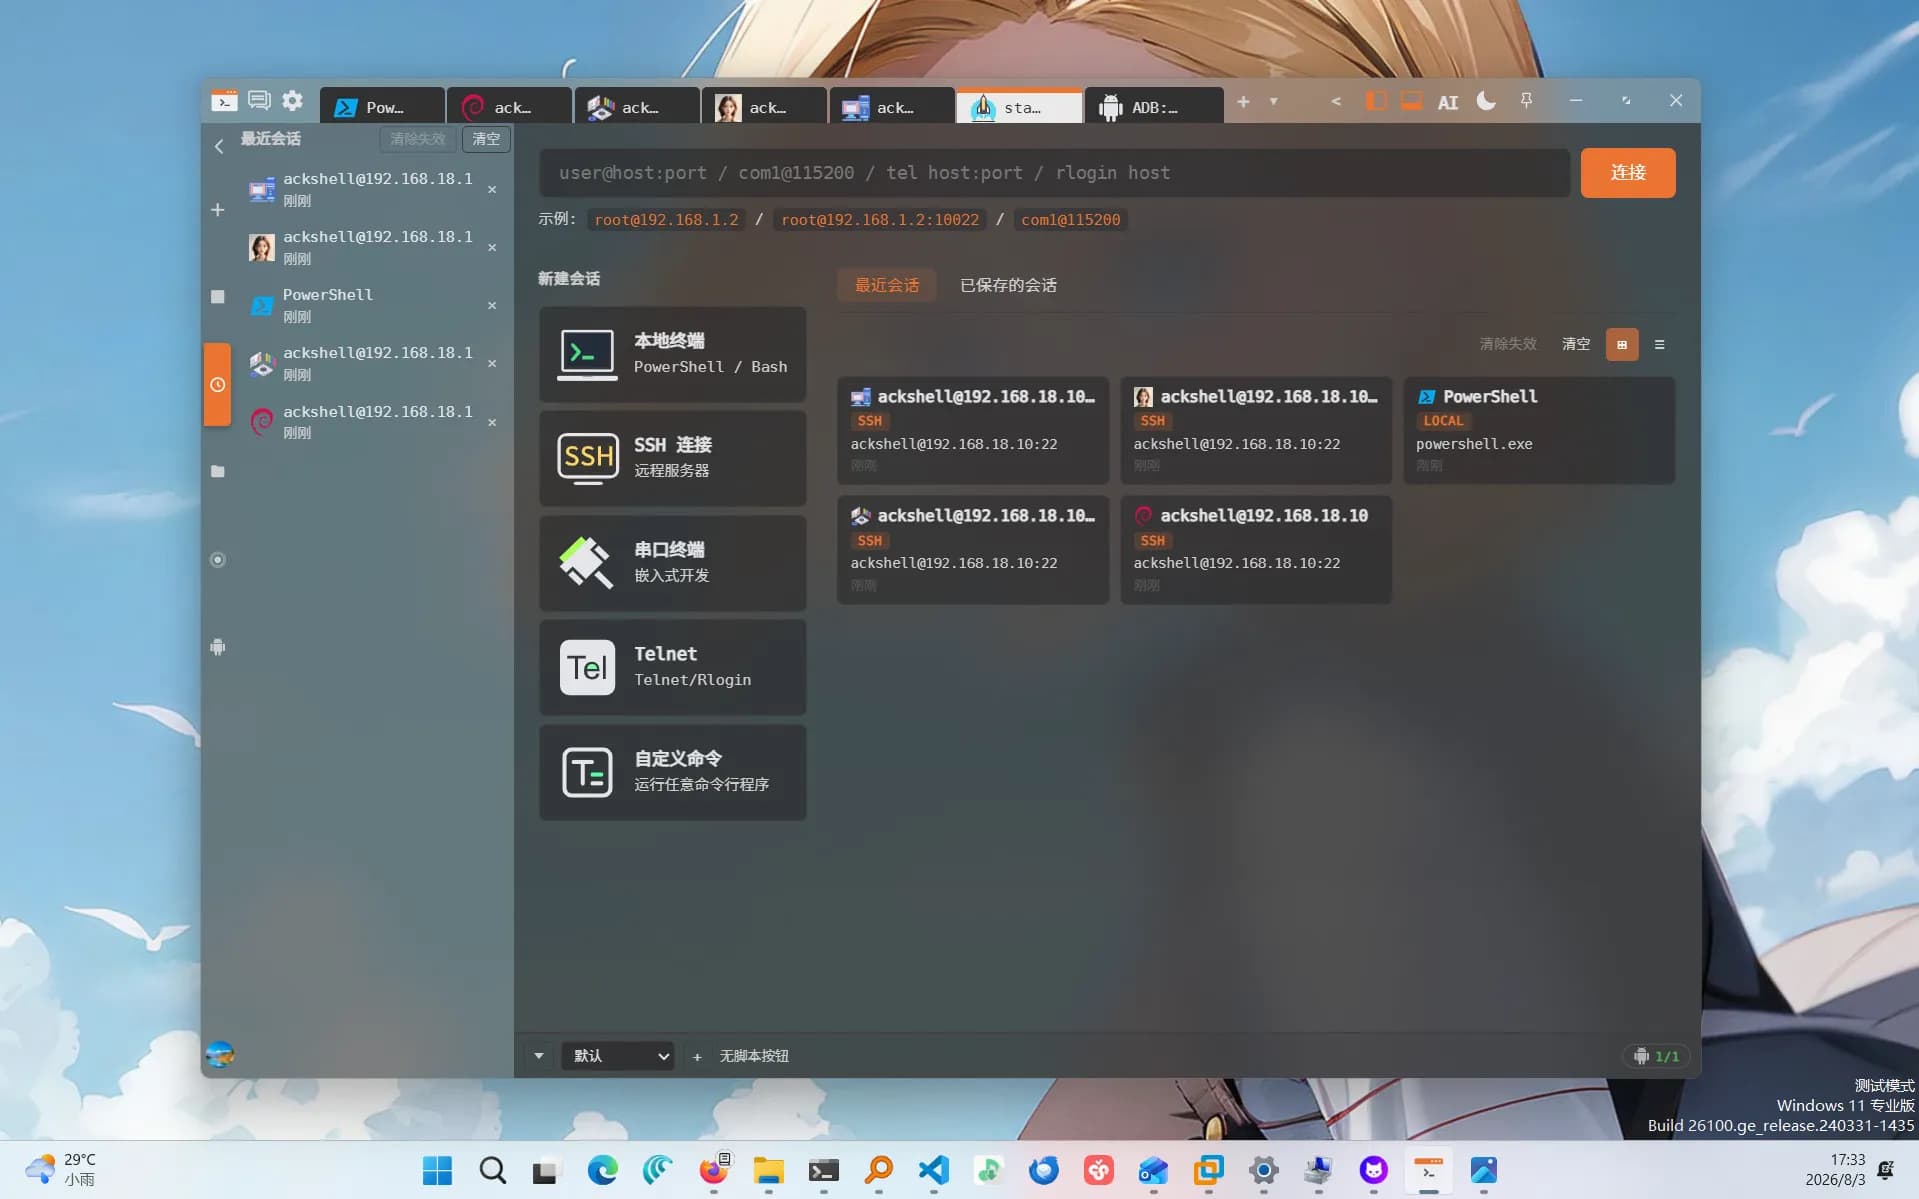Open the chat bubble icon in title bar
The height and width of the screenshot is (1199, 1919).
point(259,100)
